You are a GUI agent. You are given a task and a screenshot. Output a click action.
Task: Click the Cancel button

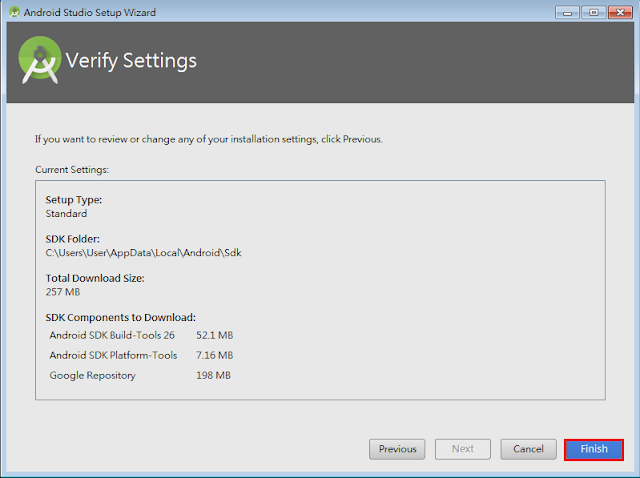coord(528,449)
